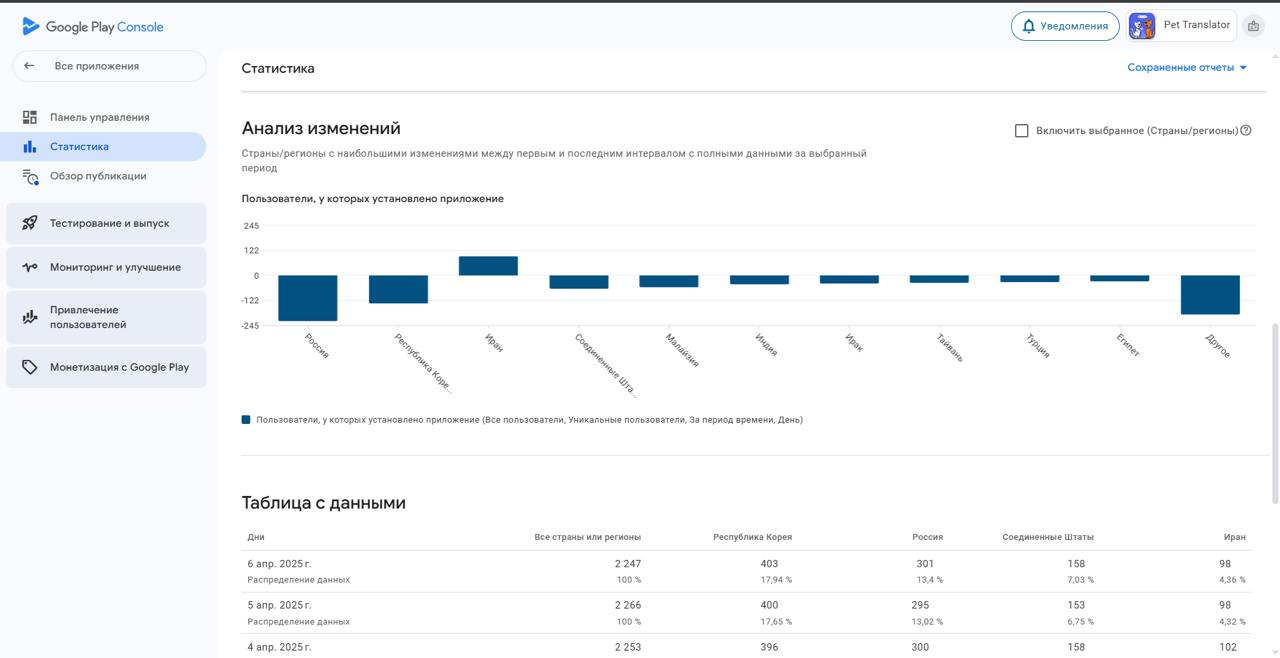Open the Панель управления dashboard icon
The image size is (1280, 658).
(x=32, y=117)
